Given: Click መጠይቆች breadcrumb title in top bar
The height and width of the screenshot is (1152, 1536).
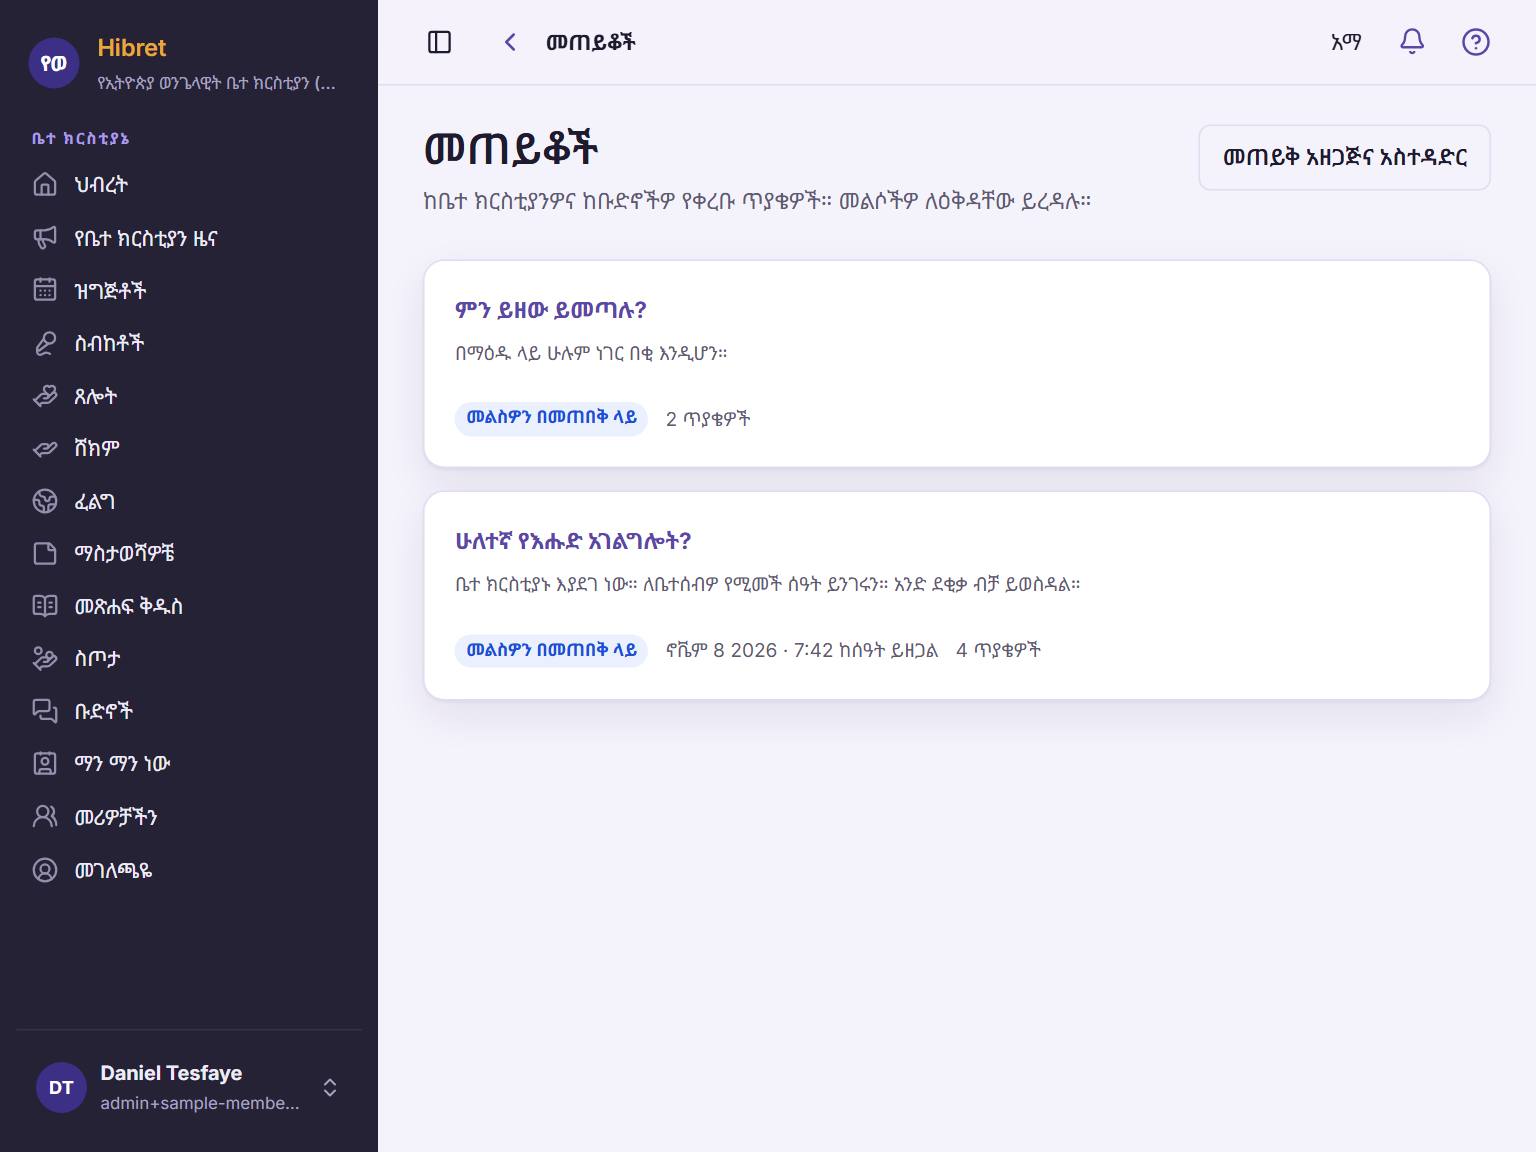Looking at the screenshot, I should pyautogui.click(x=590, y=42).
